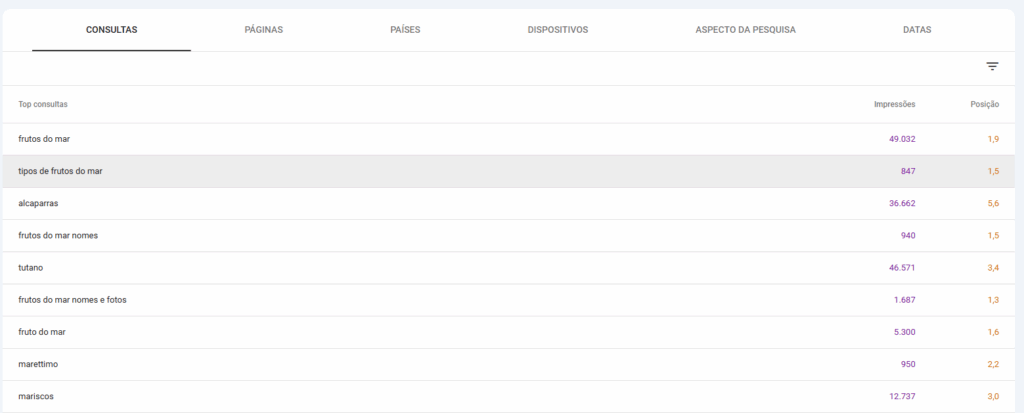This screenshot has height=413, width=1024.
Task: Switch to Aspecto da Pesquisa tab
Action: (745, 30)
